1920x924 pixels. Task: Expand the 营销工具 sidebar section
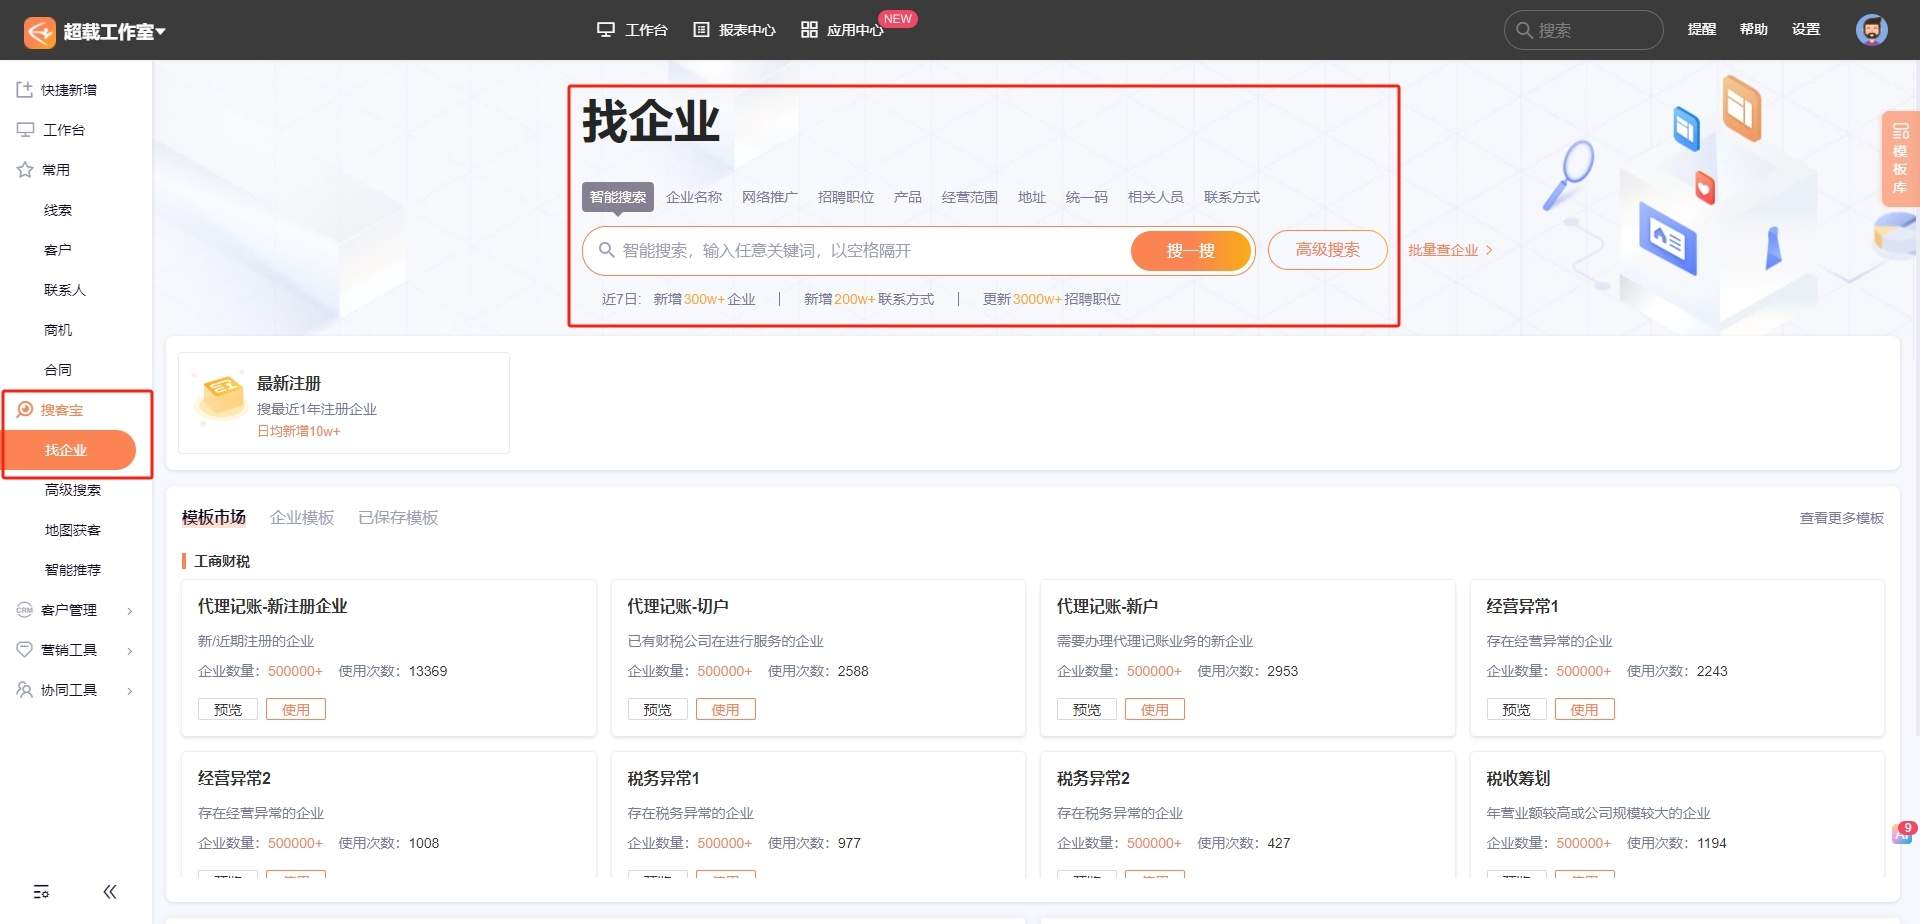click(x=70, y=649)
